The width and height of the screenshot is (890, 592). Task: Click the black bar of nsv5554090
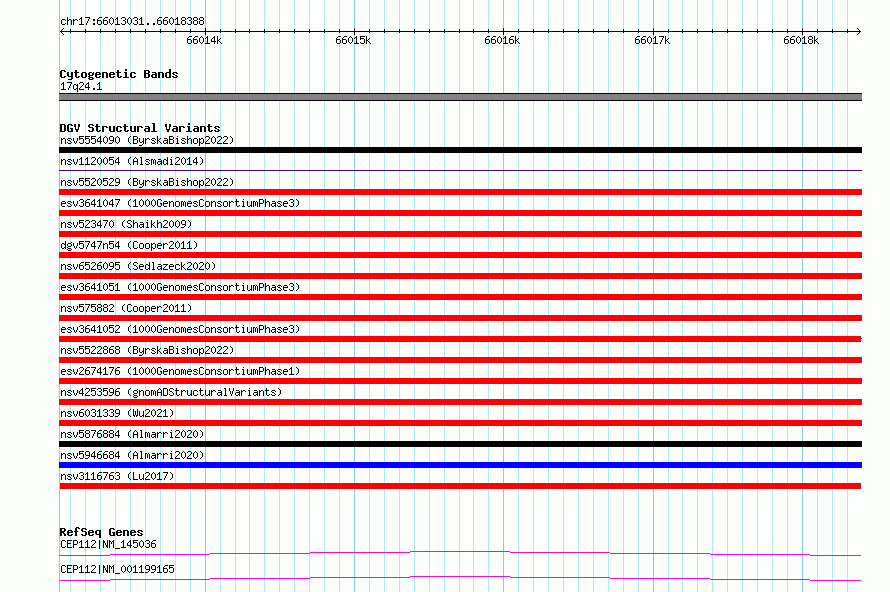[x=460, y=150]
